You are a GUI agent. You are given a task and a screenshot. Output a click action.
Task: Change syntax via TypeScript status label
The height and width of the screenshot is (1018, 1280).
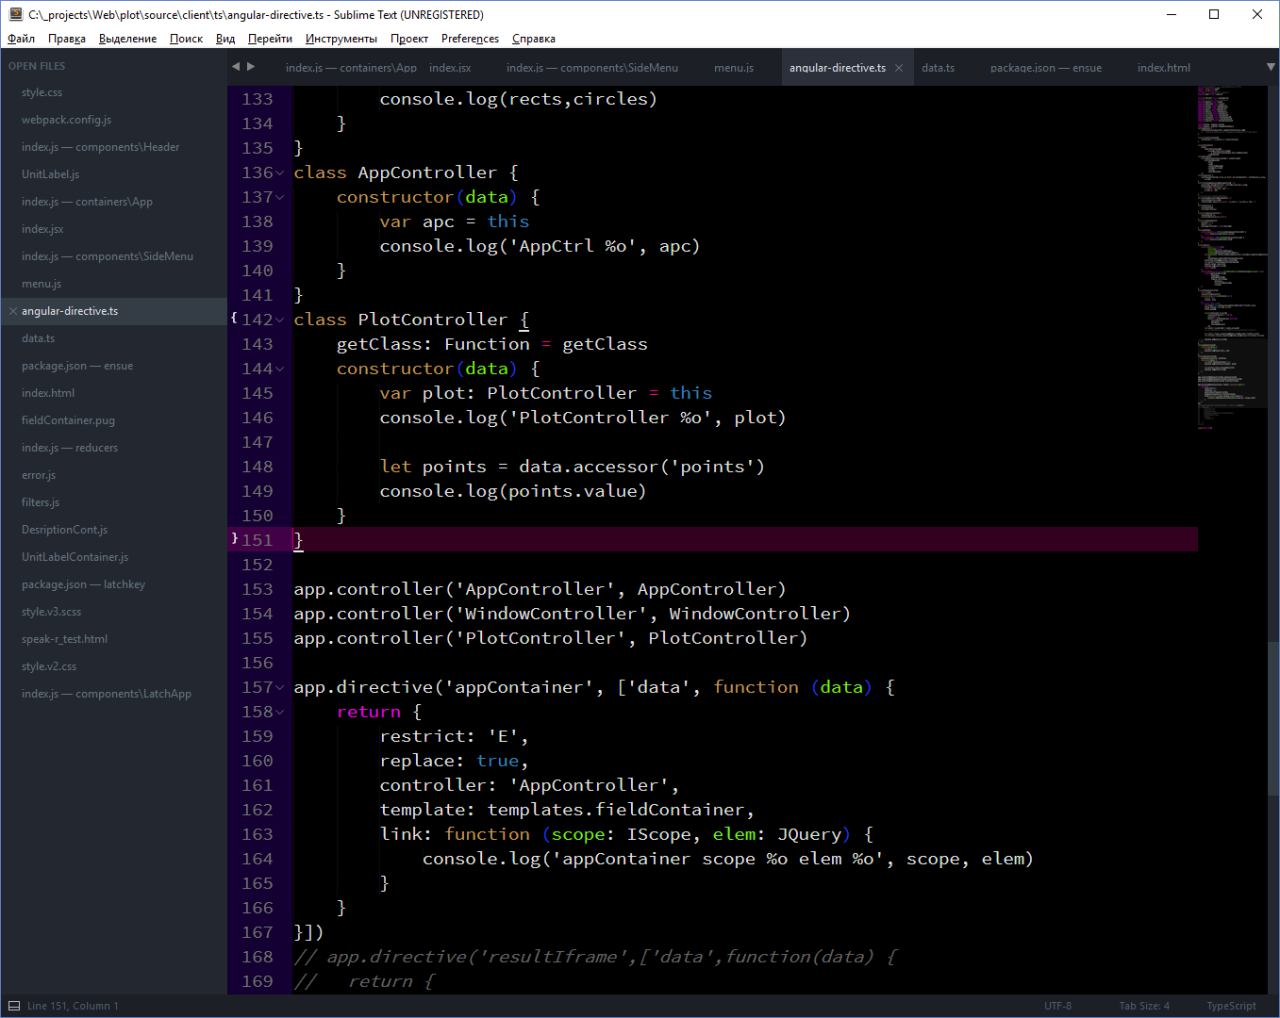coord(1230,1005)
